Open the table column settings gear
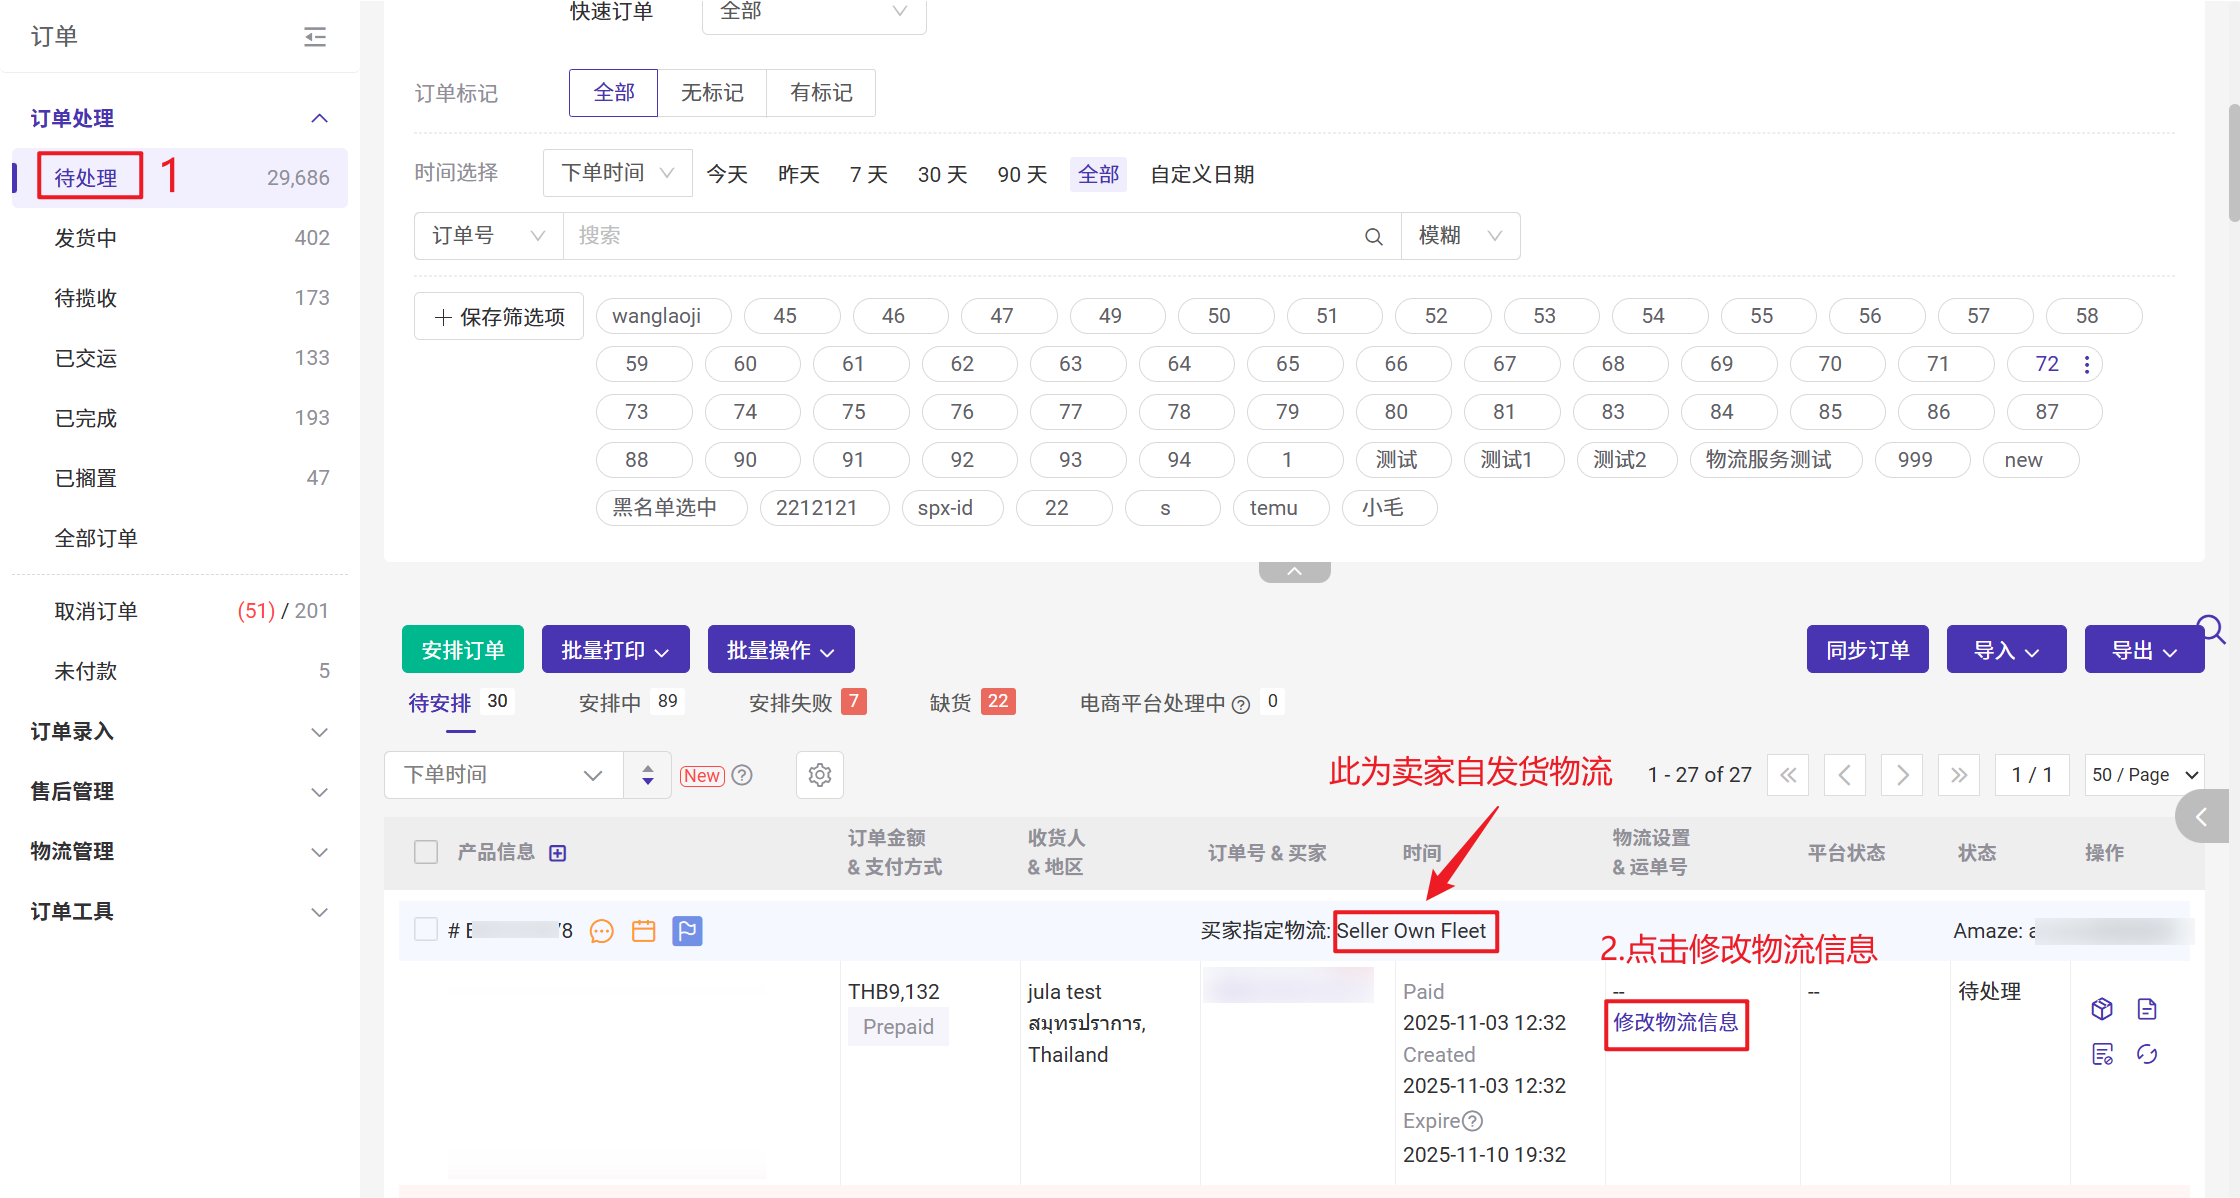Screen dimensions: 2240x1198 pyautogui.click(x=820, y=775)
